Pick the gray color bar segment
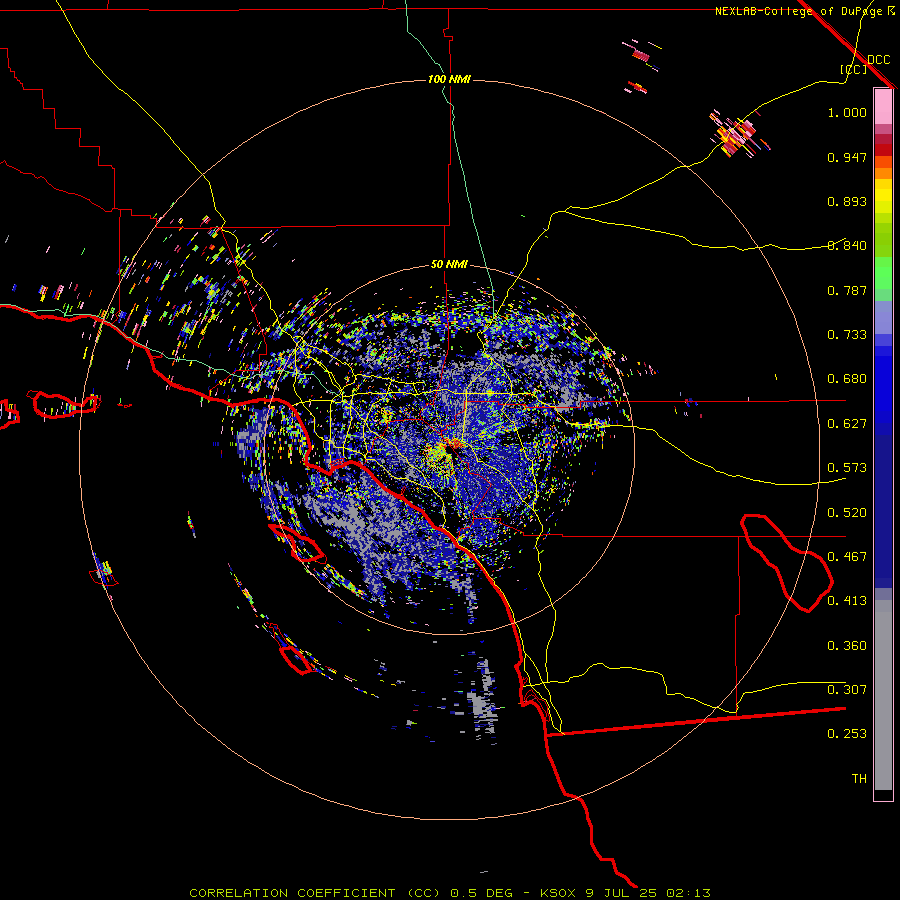900x900 pixels. [883, 695]
